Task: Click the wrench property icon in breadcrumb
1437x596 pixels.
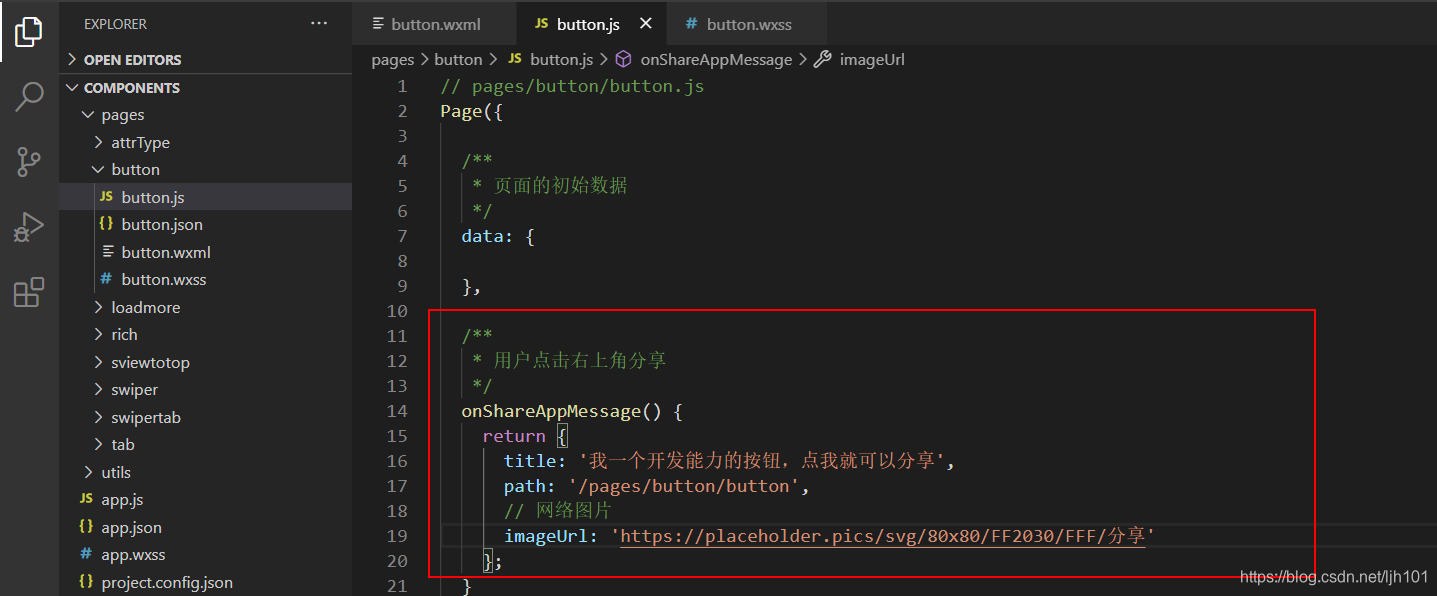Action: [822, 59]
